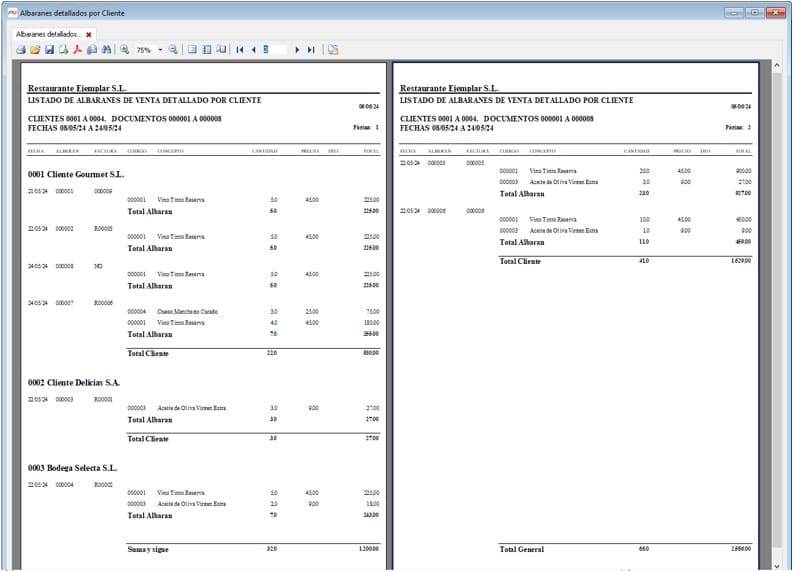Click Total Cliente on second page

tap(520, 261)
